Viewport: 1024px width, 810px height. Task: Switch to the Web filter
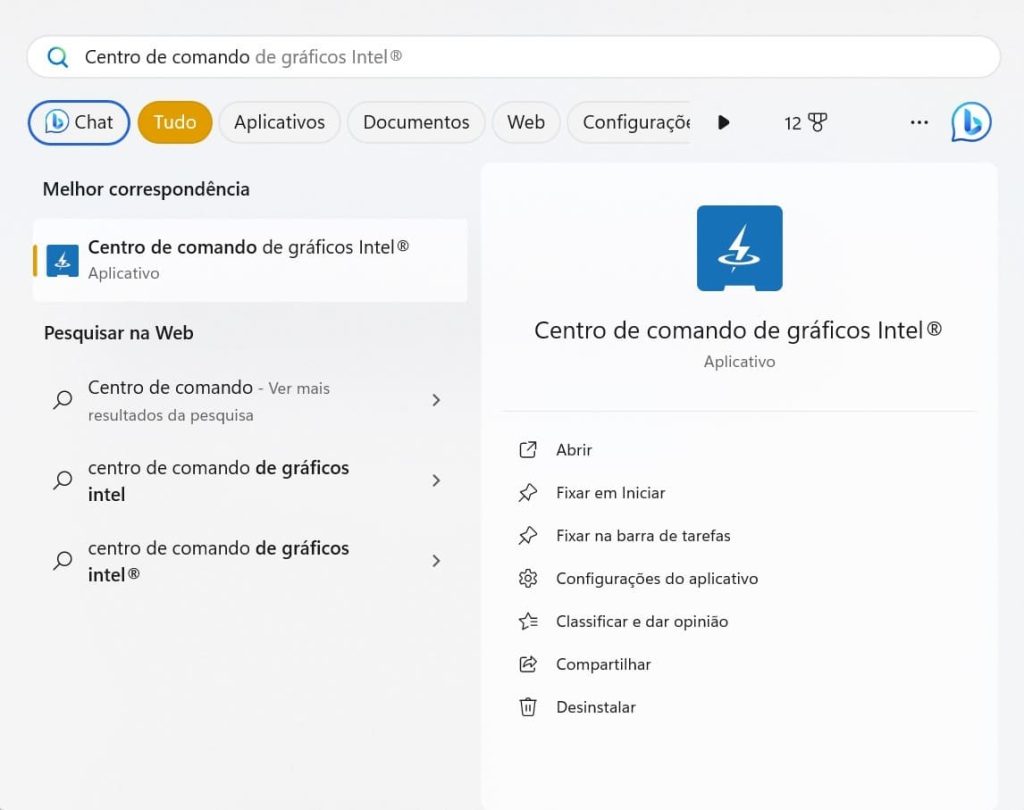tap(526, 122)
